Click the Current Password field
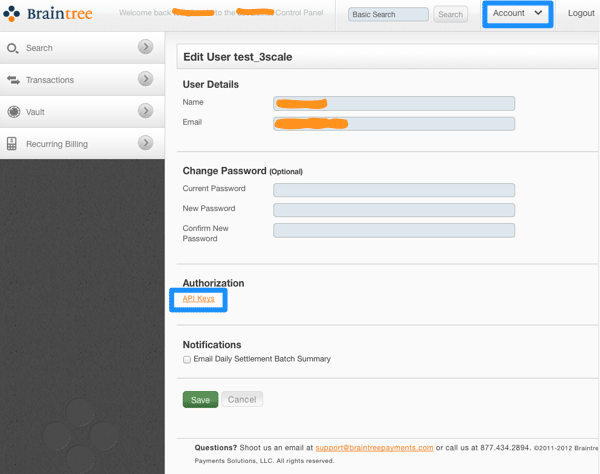This screenshot has height=474, width=600. click(394, 190)
